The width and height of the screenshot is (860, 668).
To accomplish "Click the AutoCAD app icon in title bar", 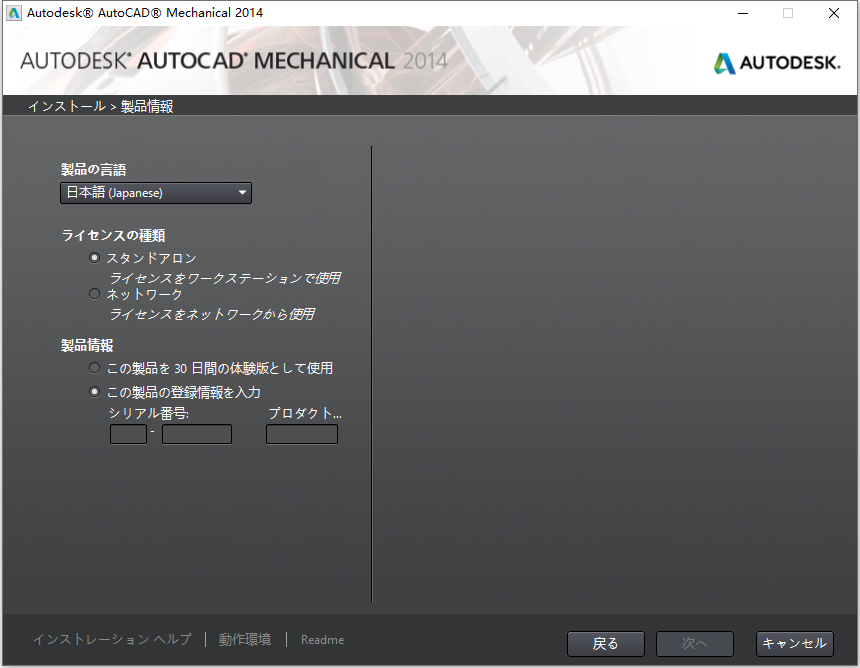I will tap(14, 13).
